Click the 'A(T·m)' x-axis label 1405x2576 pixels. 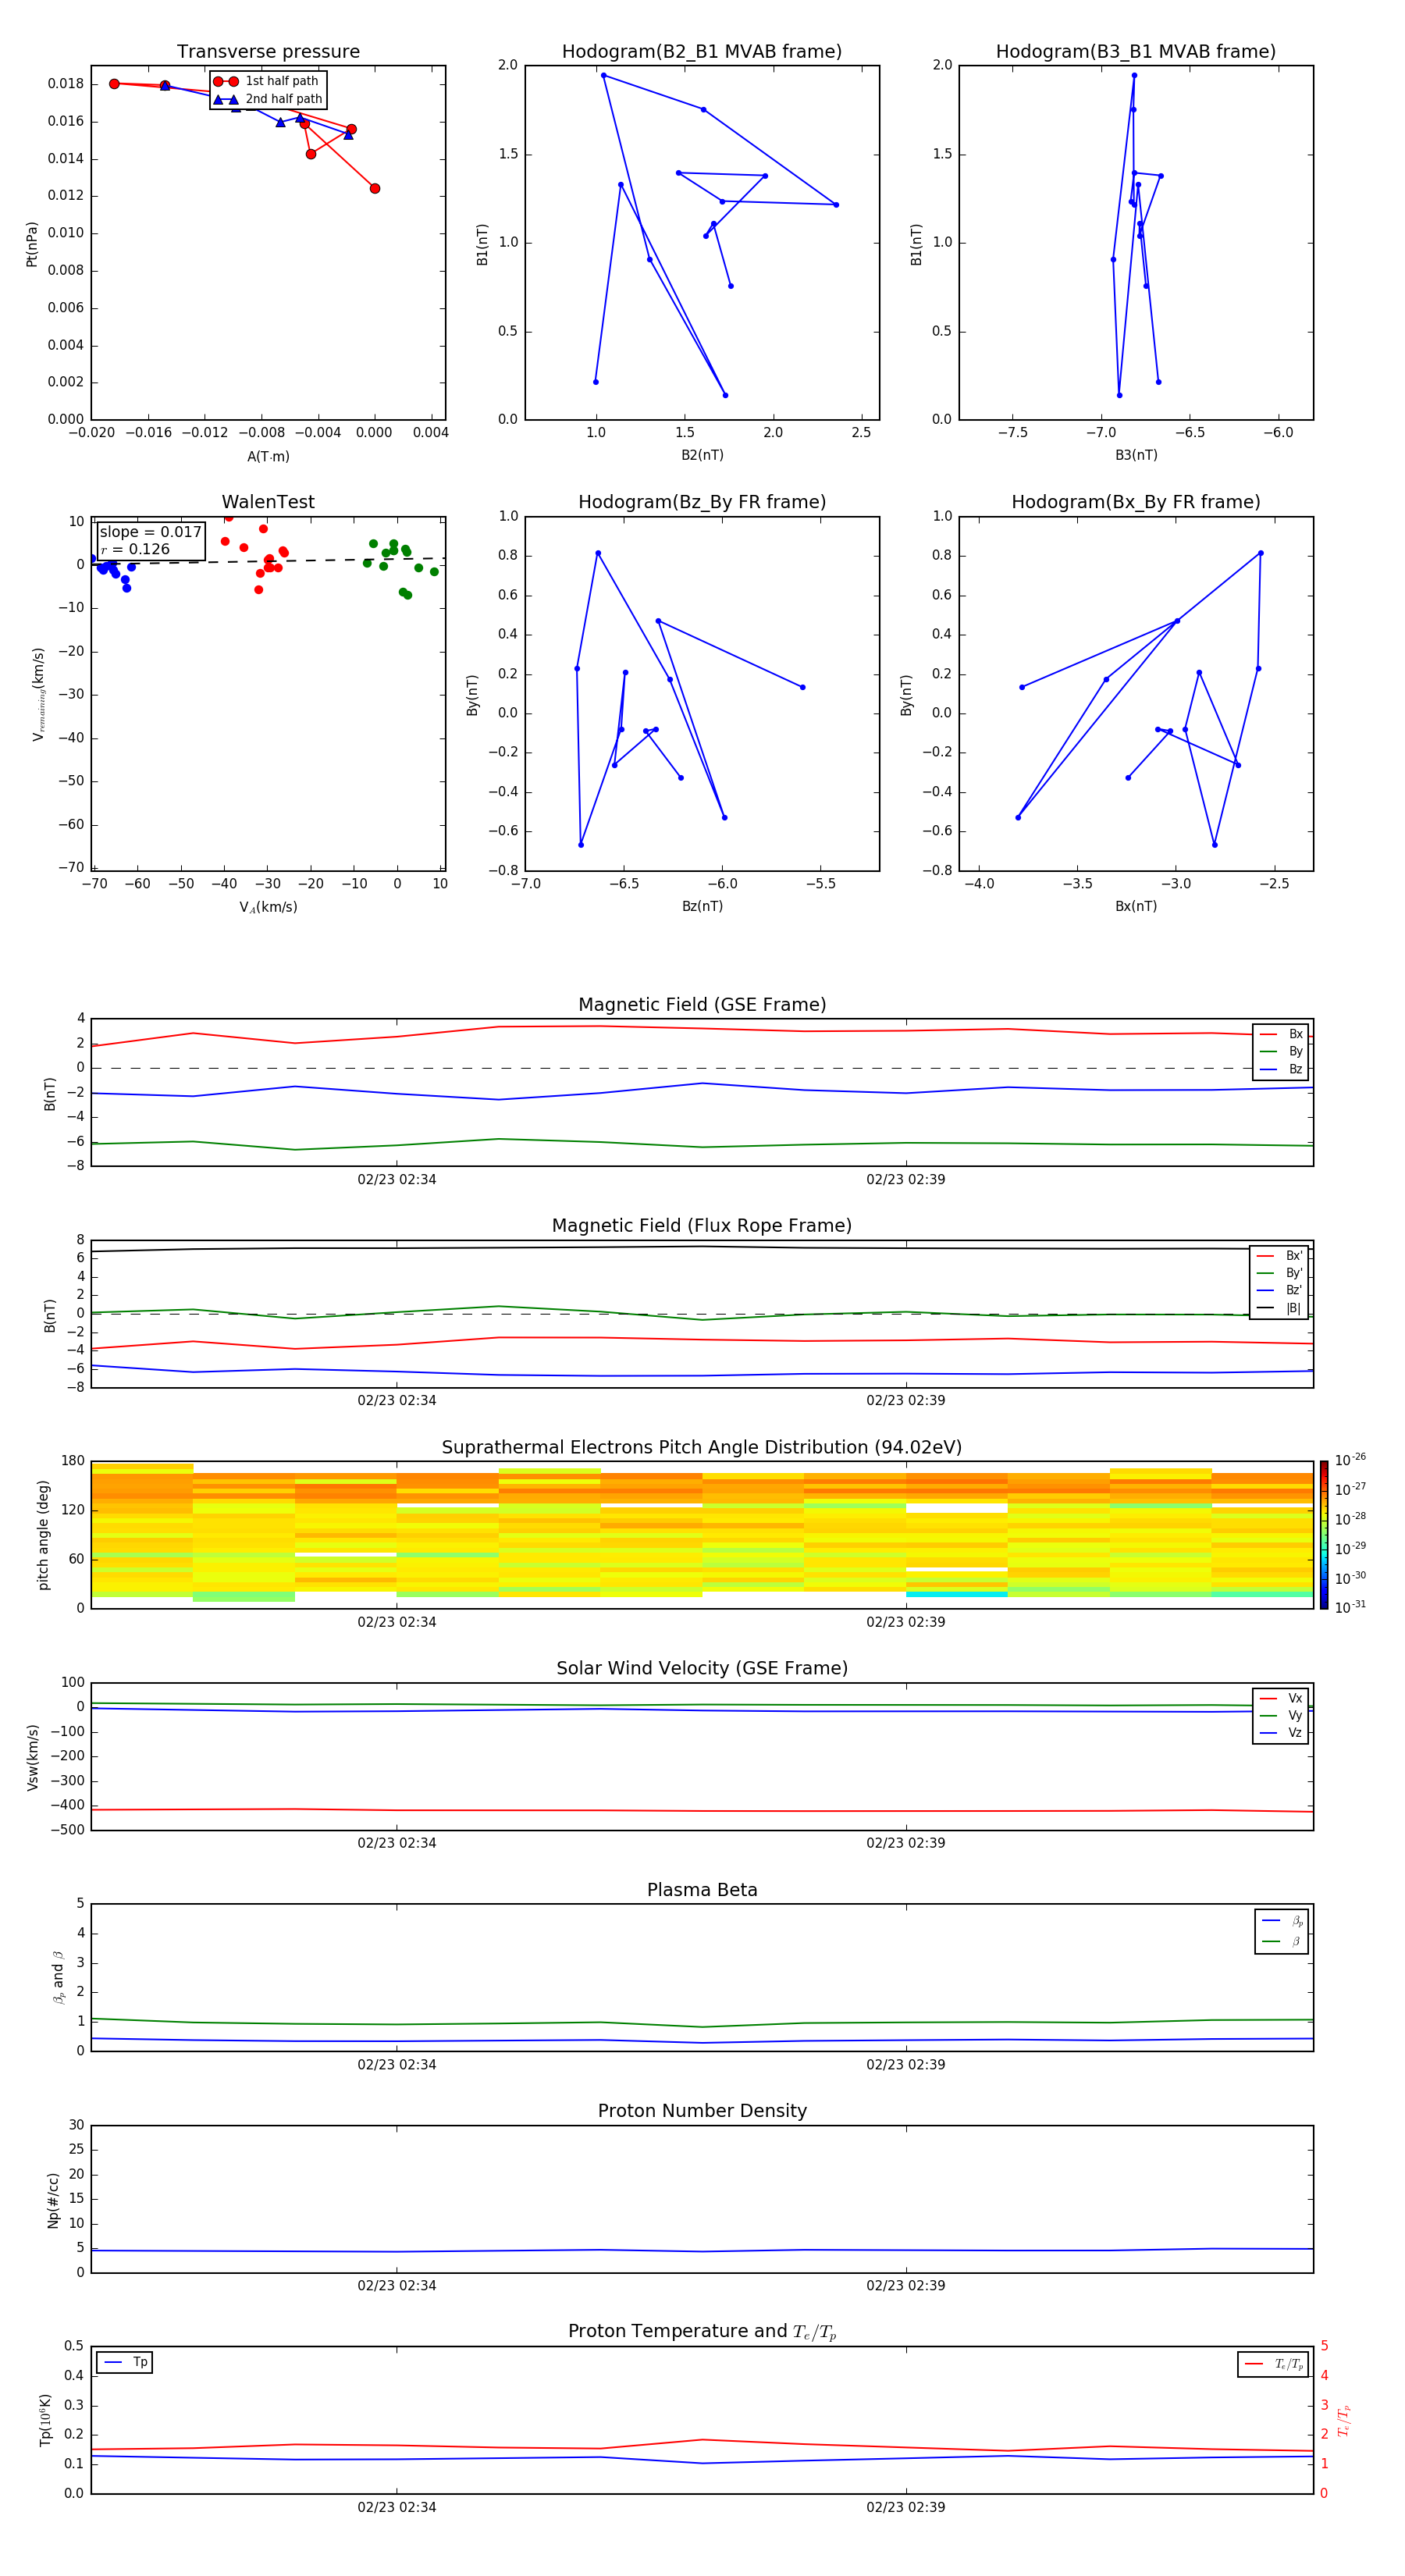[268, 456]
